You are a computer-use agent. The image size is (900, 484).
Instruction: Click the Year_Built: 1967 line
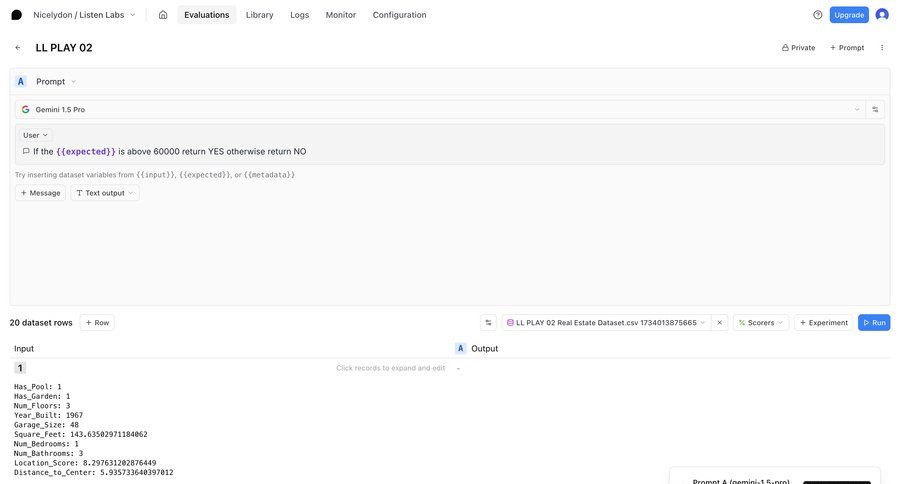click(48, 415)
